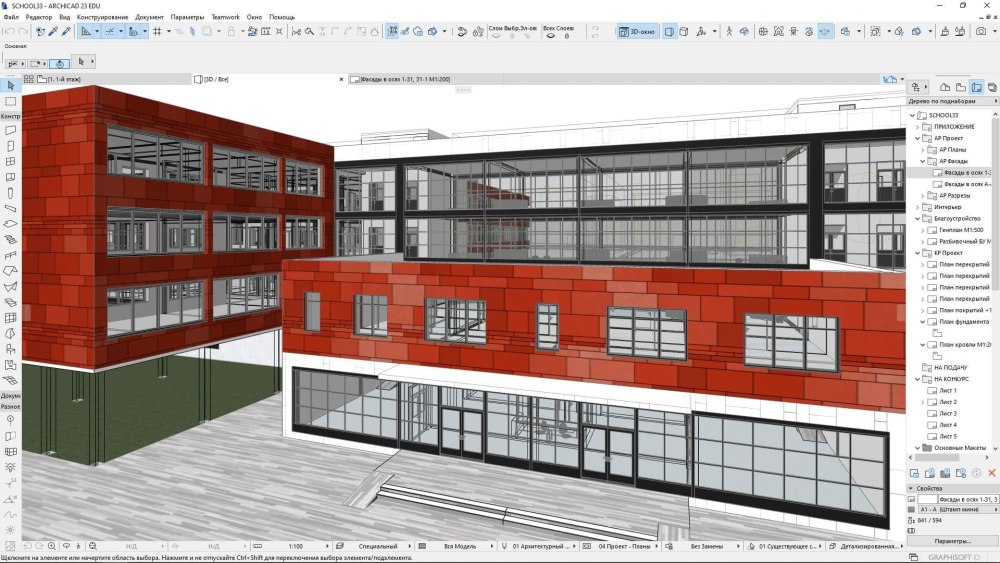Open the Конструирование menu
Image resolution: width=1000 pixels, height=563 pixels.
(x=99, y=17)
